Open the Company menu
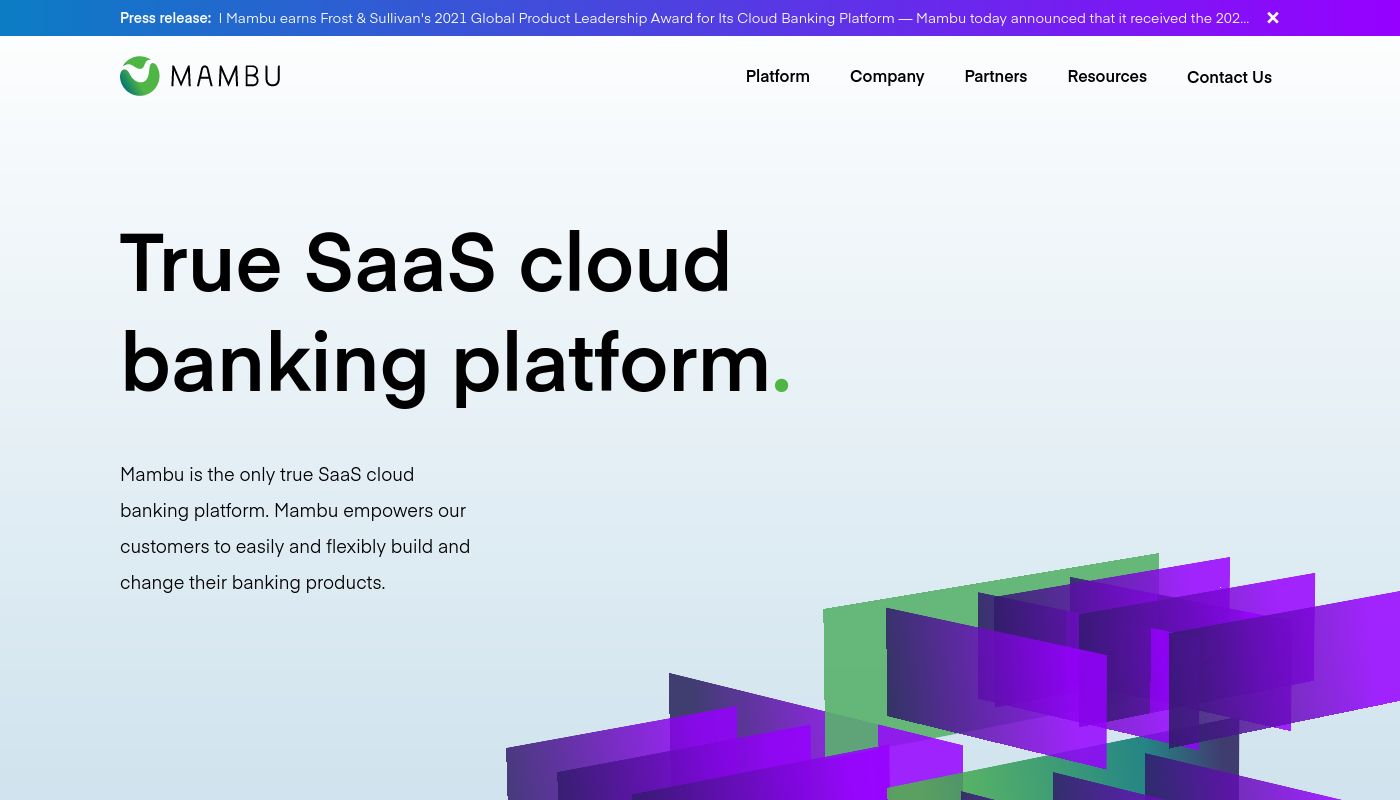The width and height of the screenshot is (1400, 800). coord(887,77)
